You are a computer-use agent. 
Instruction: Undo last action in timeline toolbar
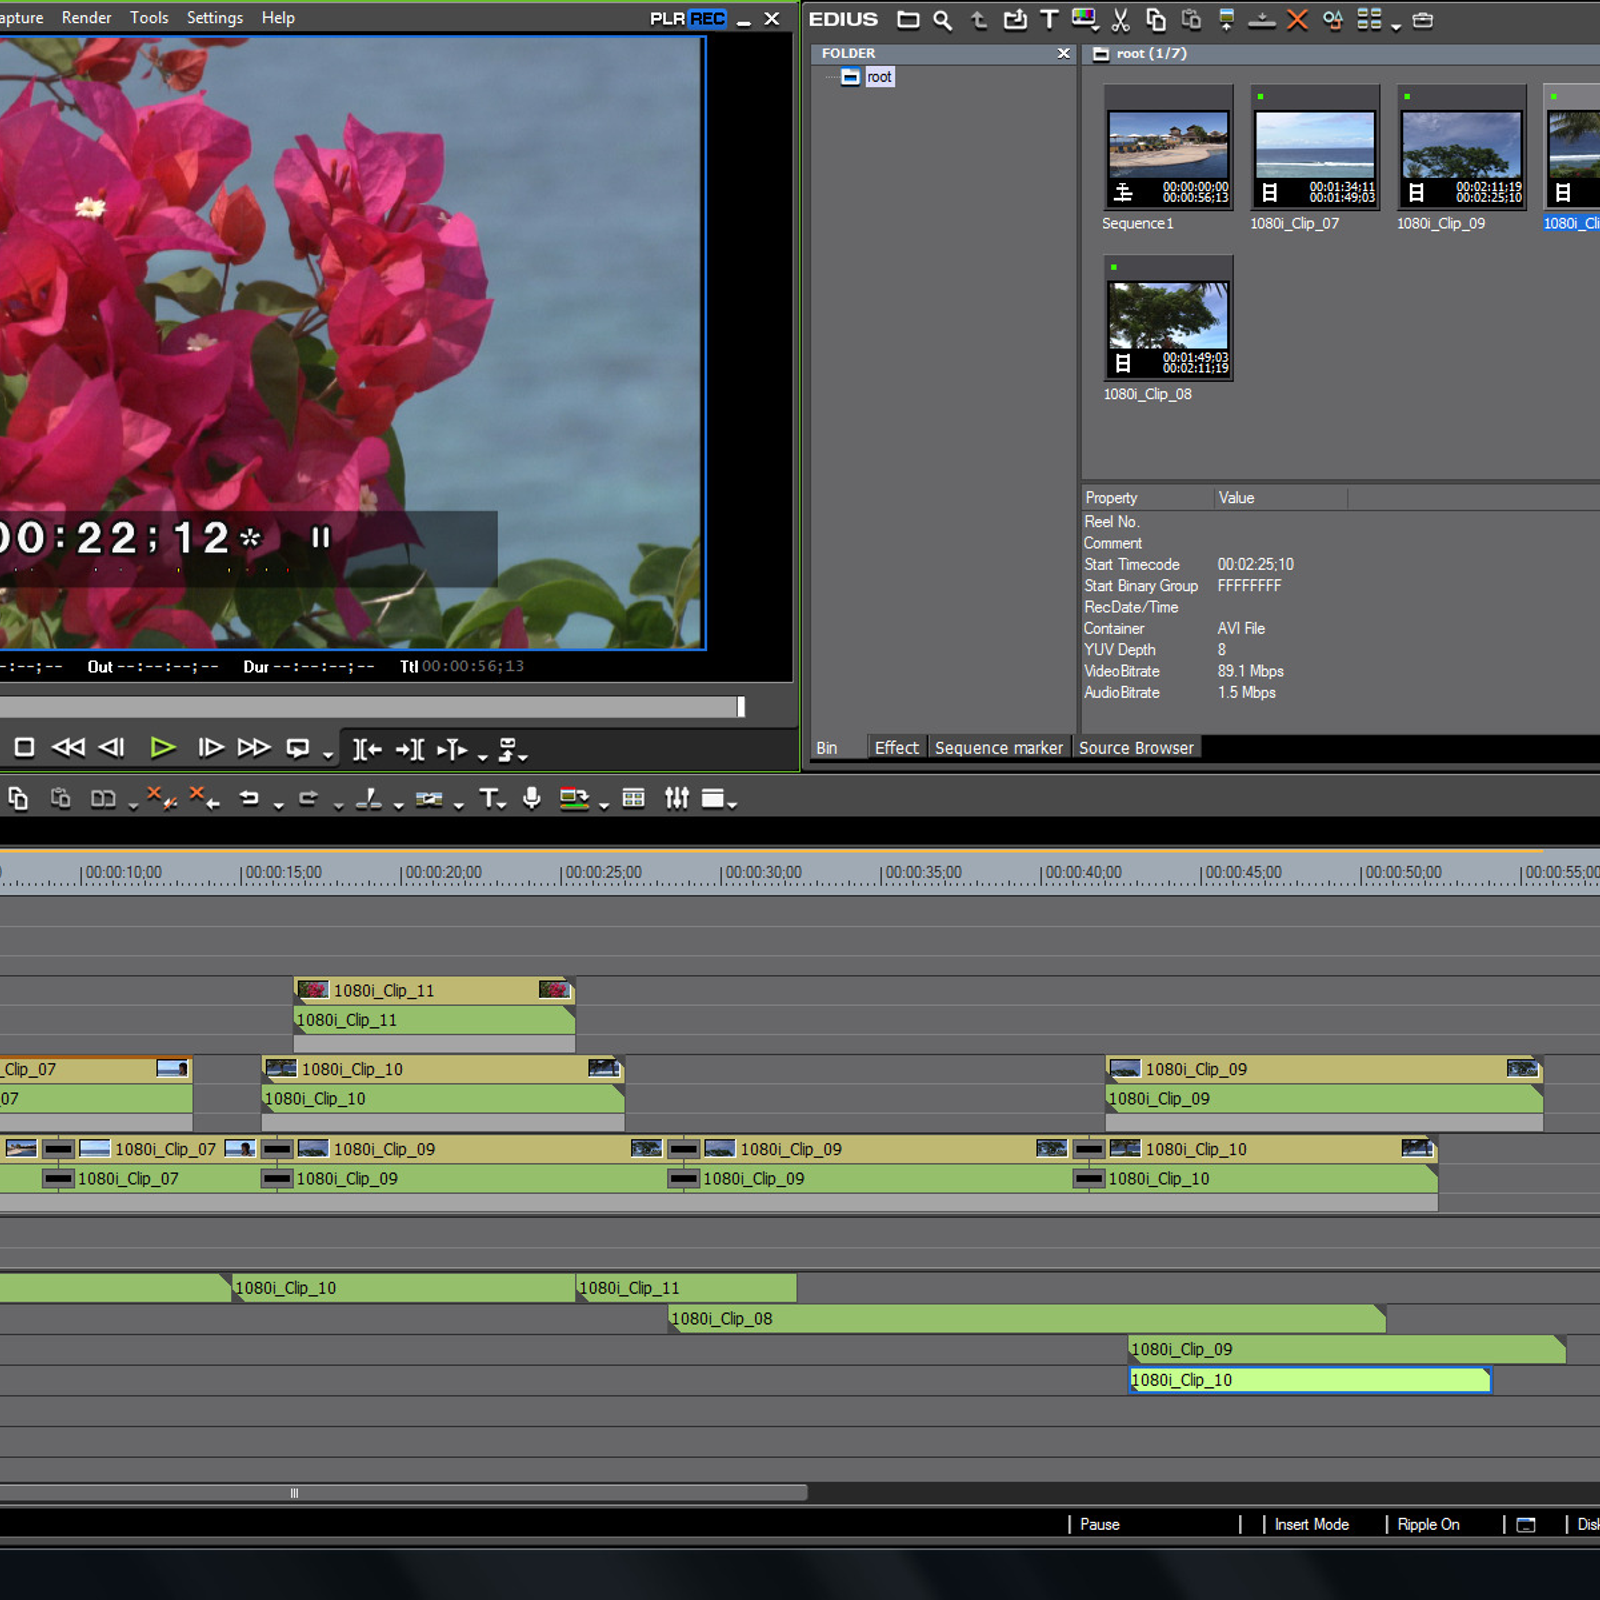tap(249, 798)
